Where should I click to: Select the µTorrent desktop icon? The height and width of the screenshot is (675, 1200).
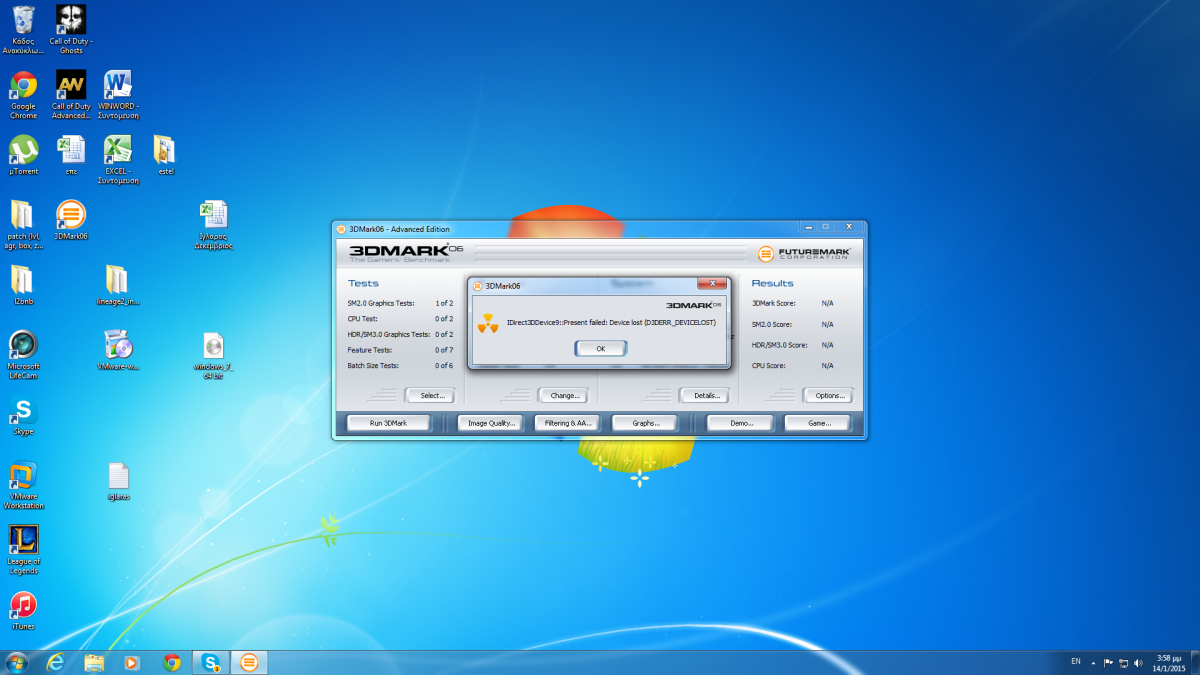[23, 155]
